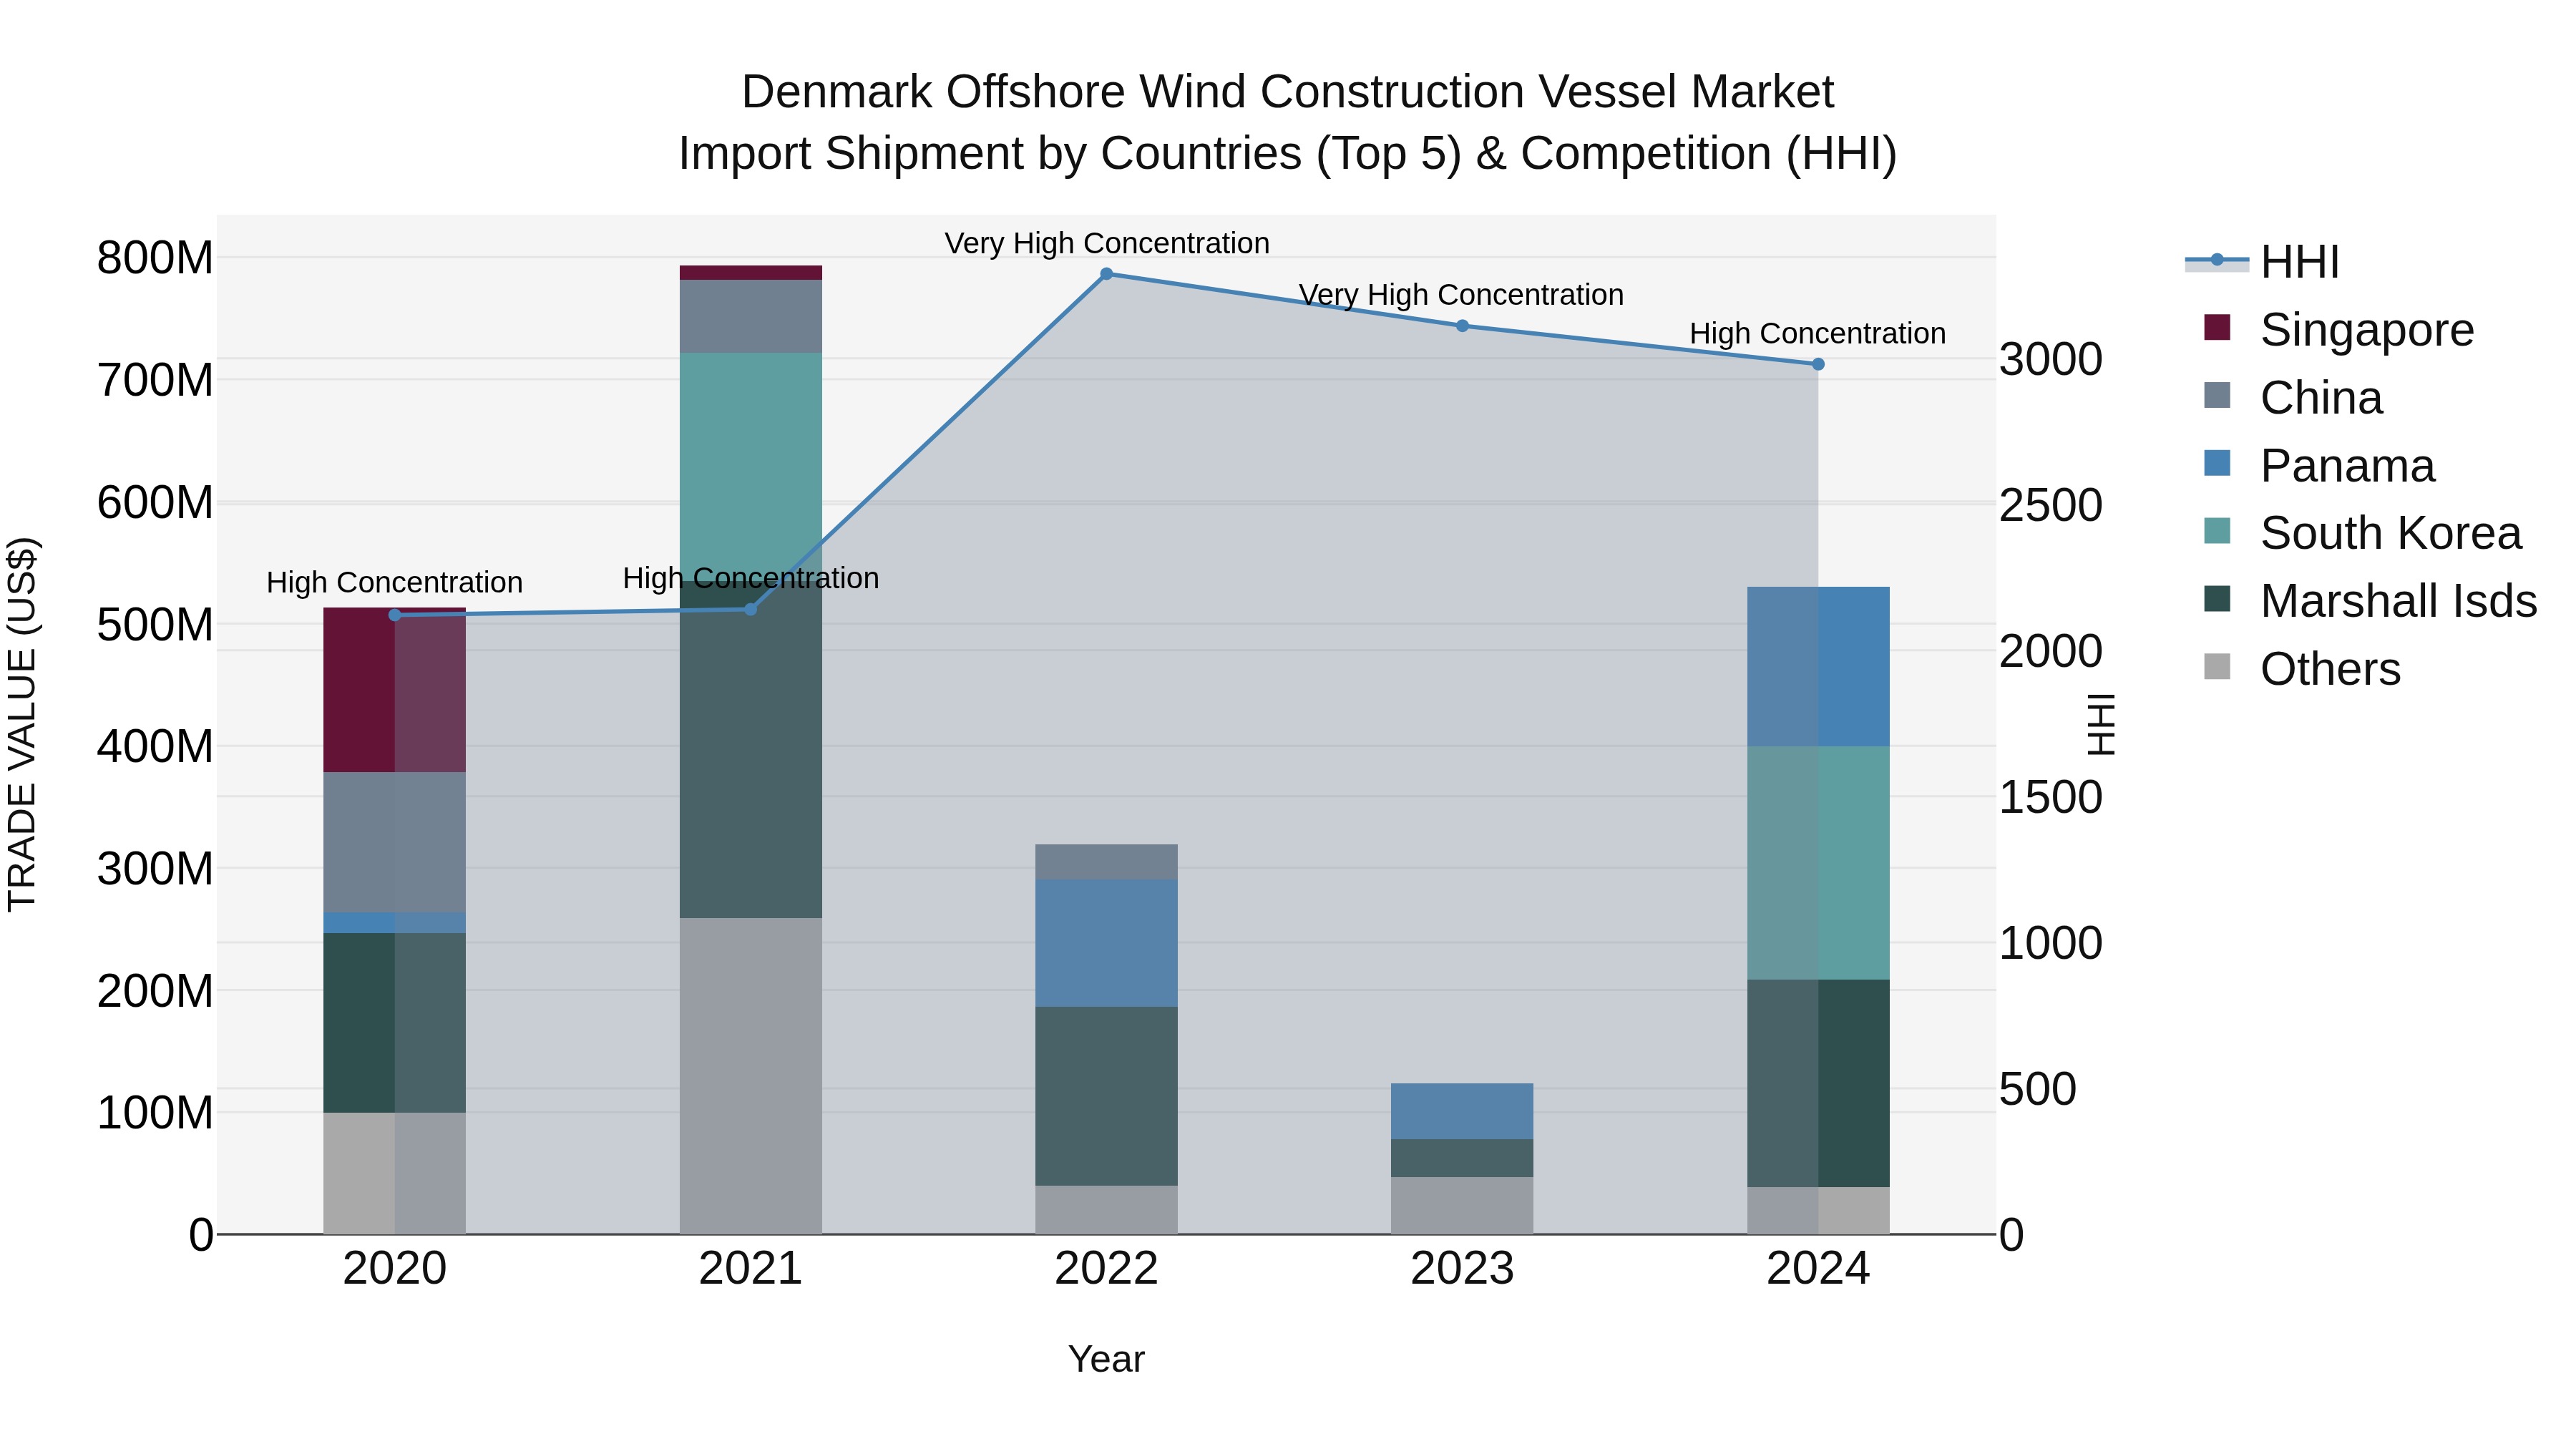The image size is (2576, 1449).
Task: Toggle the Marshall Isds legend entry
Action: (x=2370, y=600)
